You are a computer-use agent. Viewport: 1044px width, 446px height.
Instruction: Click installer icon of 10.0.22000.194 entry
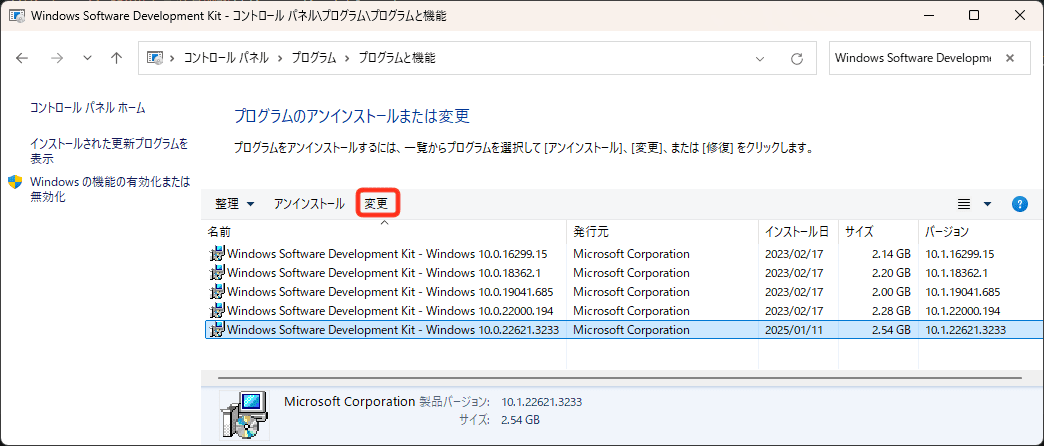(217, 311)
